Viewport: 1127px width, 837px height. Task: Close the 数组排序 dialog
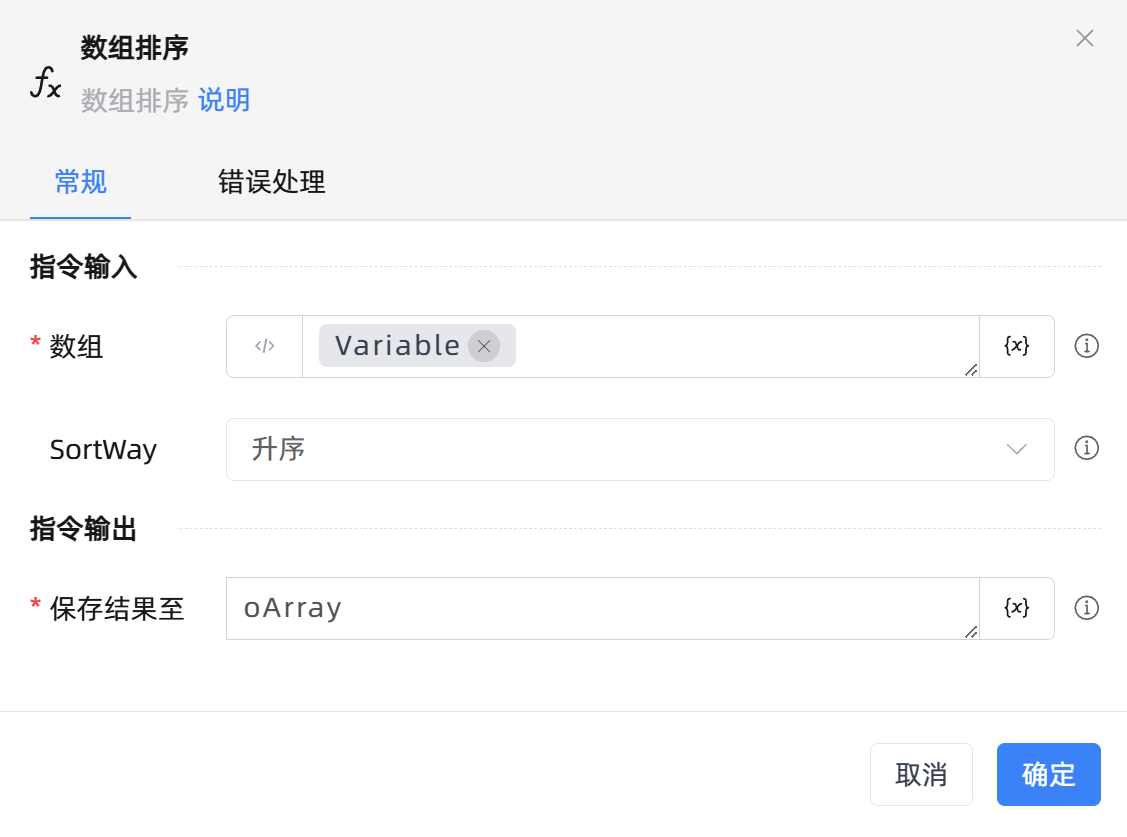pyautogui.click(x=1084, y=39)
